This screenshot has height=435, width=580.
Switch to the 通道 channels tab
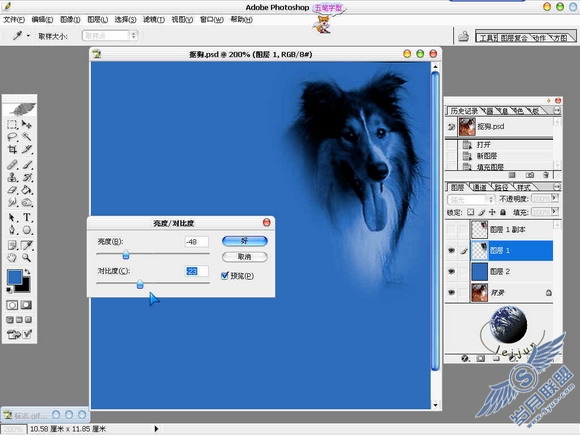[479, 188]
